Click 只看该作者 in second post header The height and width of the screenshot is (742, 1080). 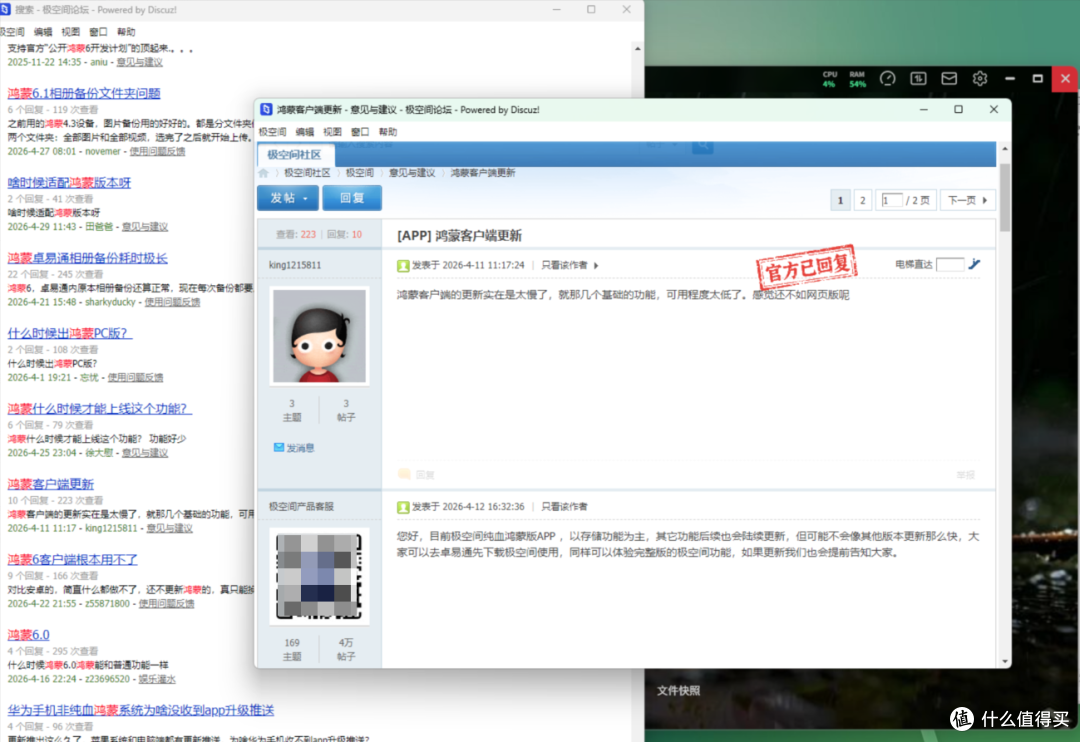point(564,507)
